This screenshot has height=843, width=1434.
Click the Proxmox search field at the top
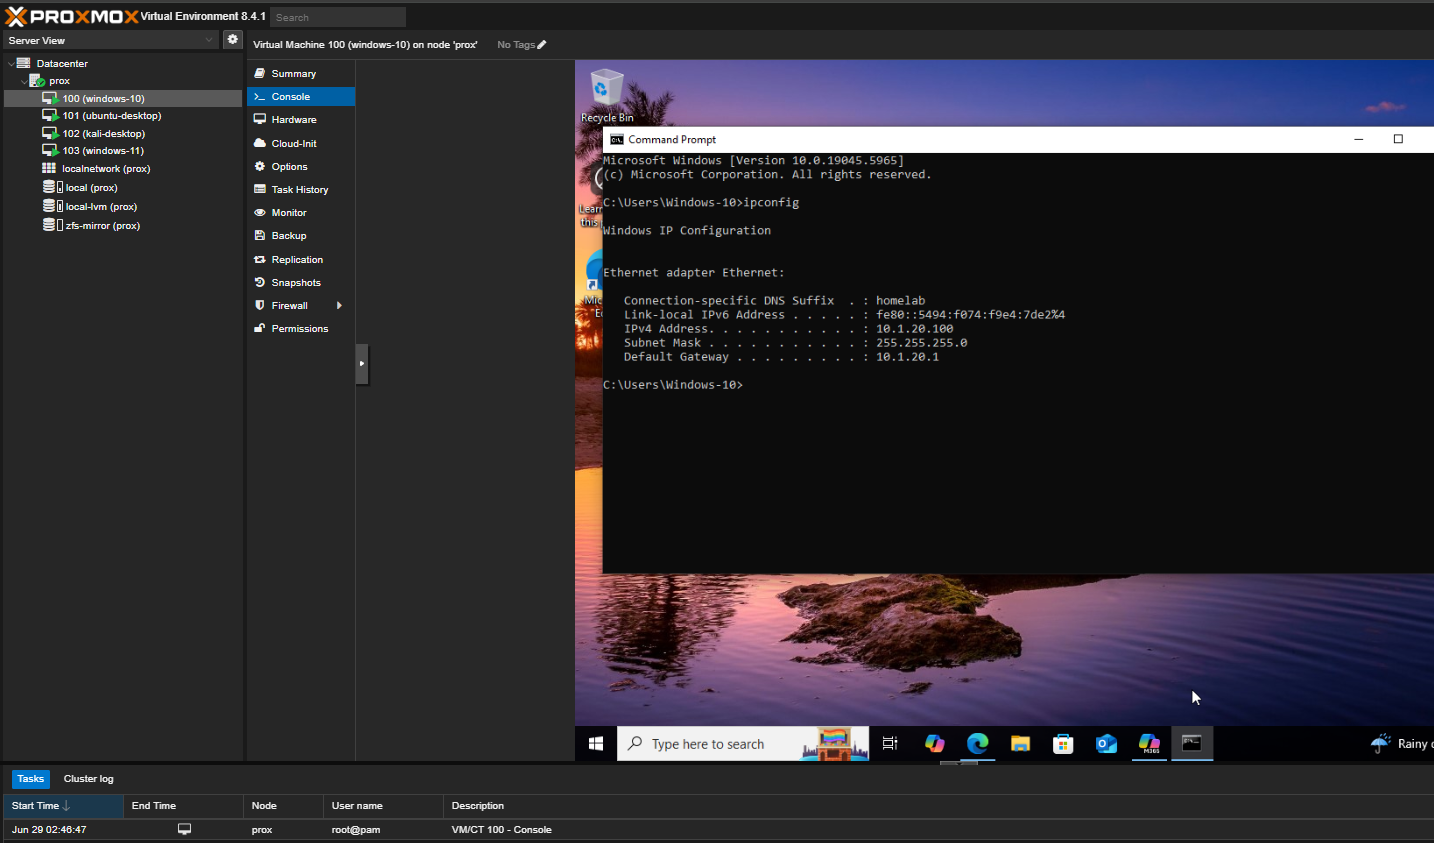pos(337,16)
